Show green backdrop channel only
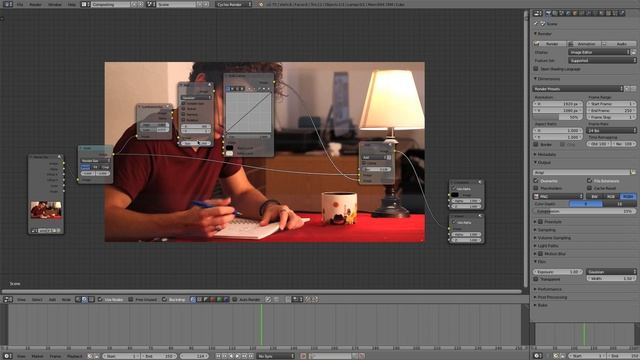This screenshot has height=360, width=640. point(219,300)
